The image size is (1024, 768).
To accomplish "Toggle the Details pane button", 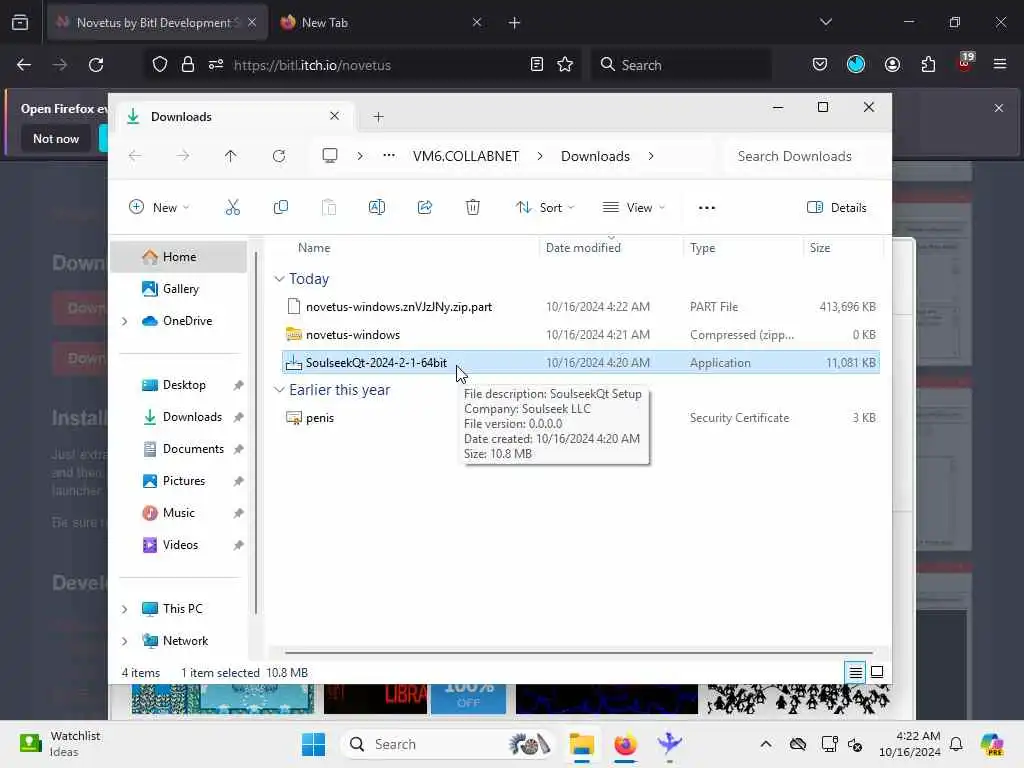I will point(837,208).
